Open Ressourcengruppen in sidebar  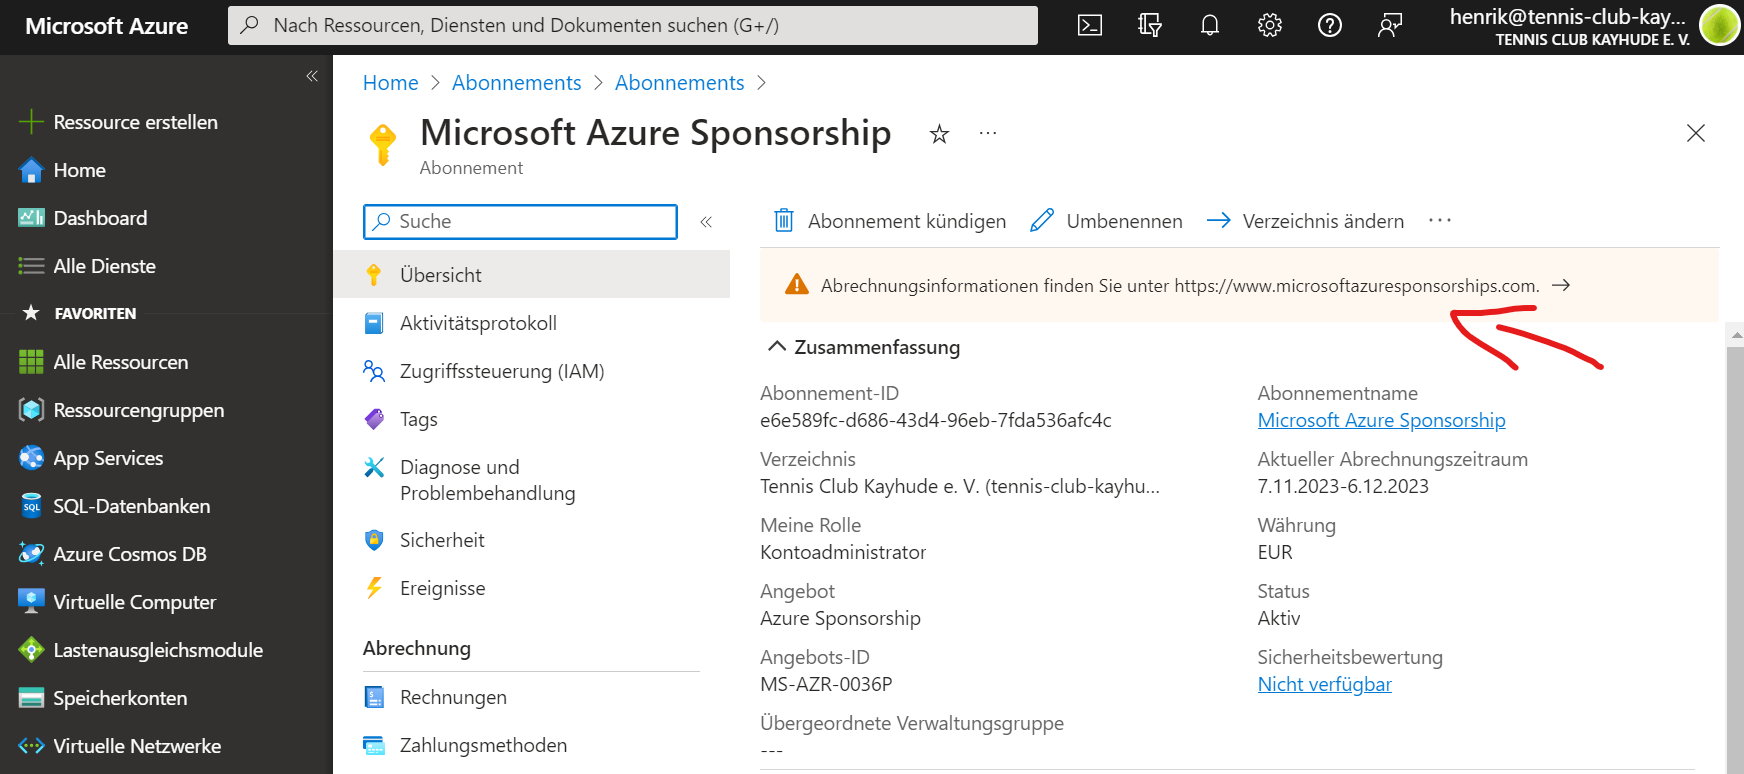(121, 410)
